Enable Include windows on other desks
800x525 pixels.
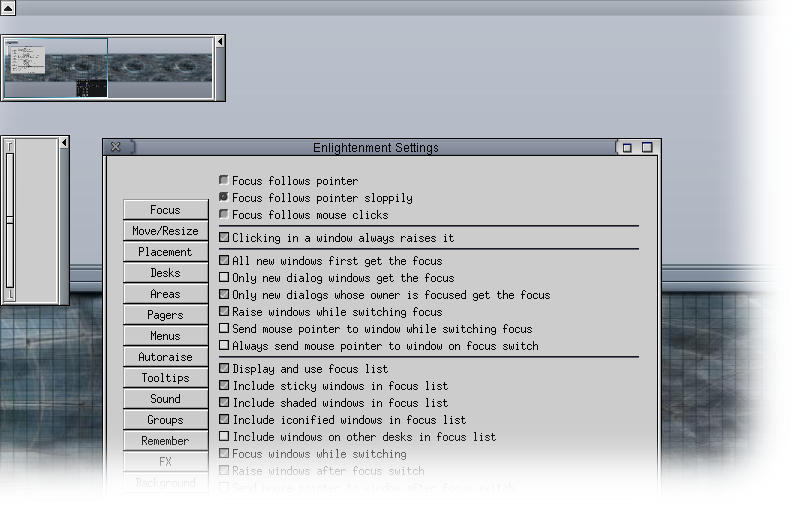[x=223, y=436]
